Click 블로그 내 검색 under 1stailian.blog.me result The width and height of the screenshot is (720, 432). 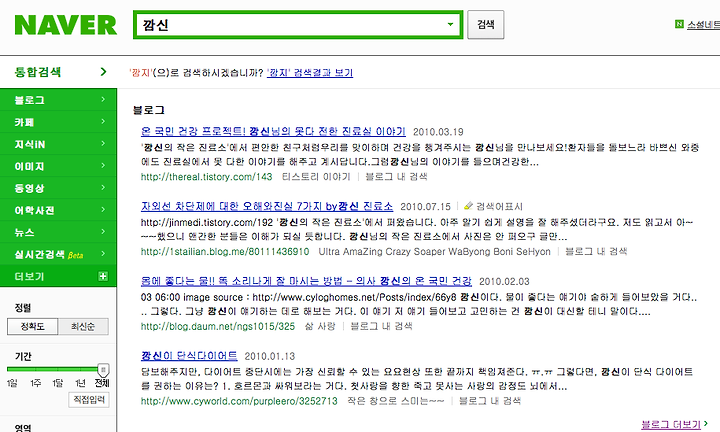click(x=596, y=252)
